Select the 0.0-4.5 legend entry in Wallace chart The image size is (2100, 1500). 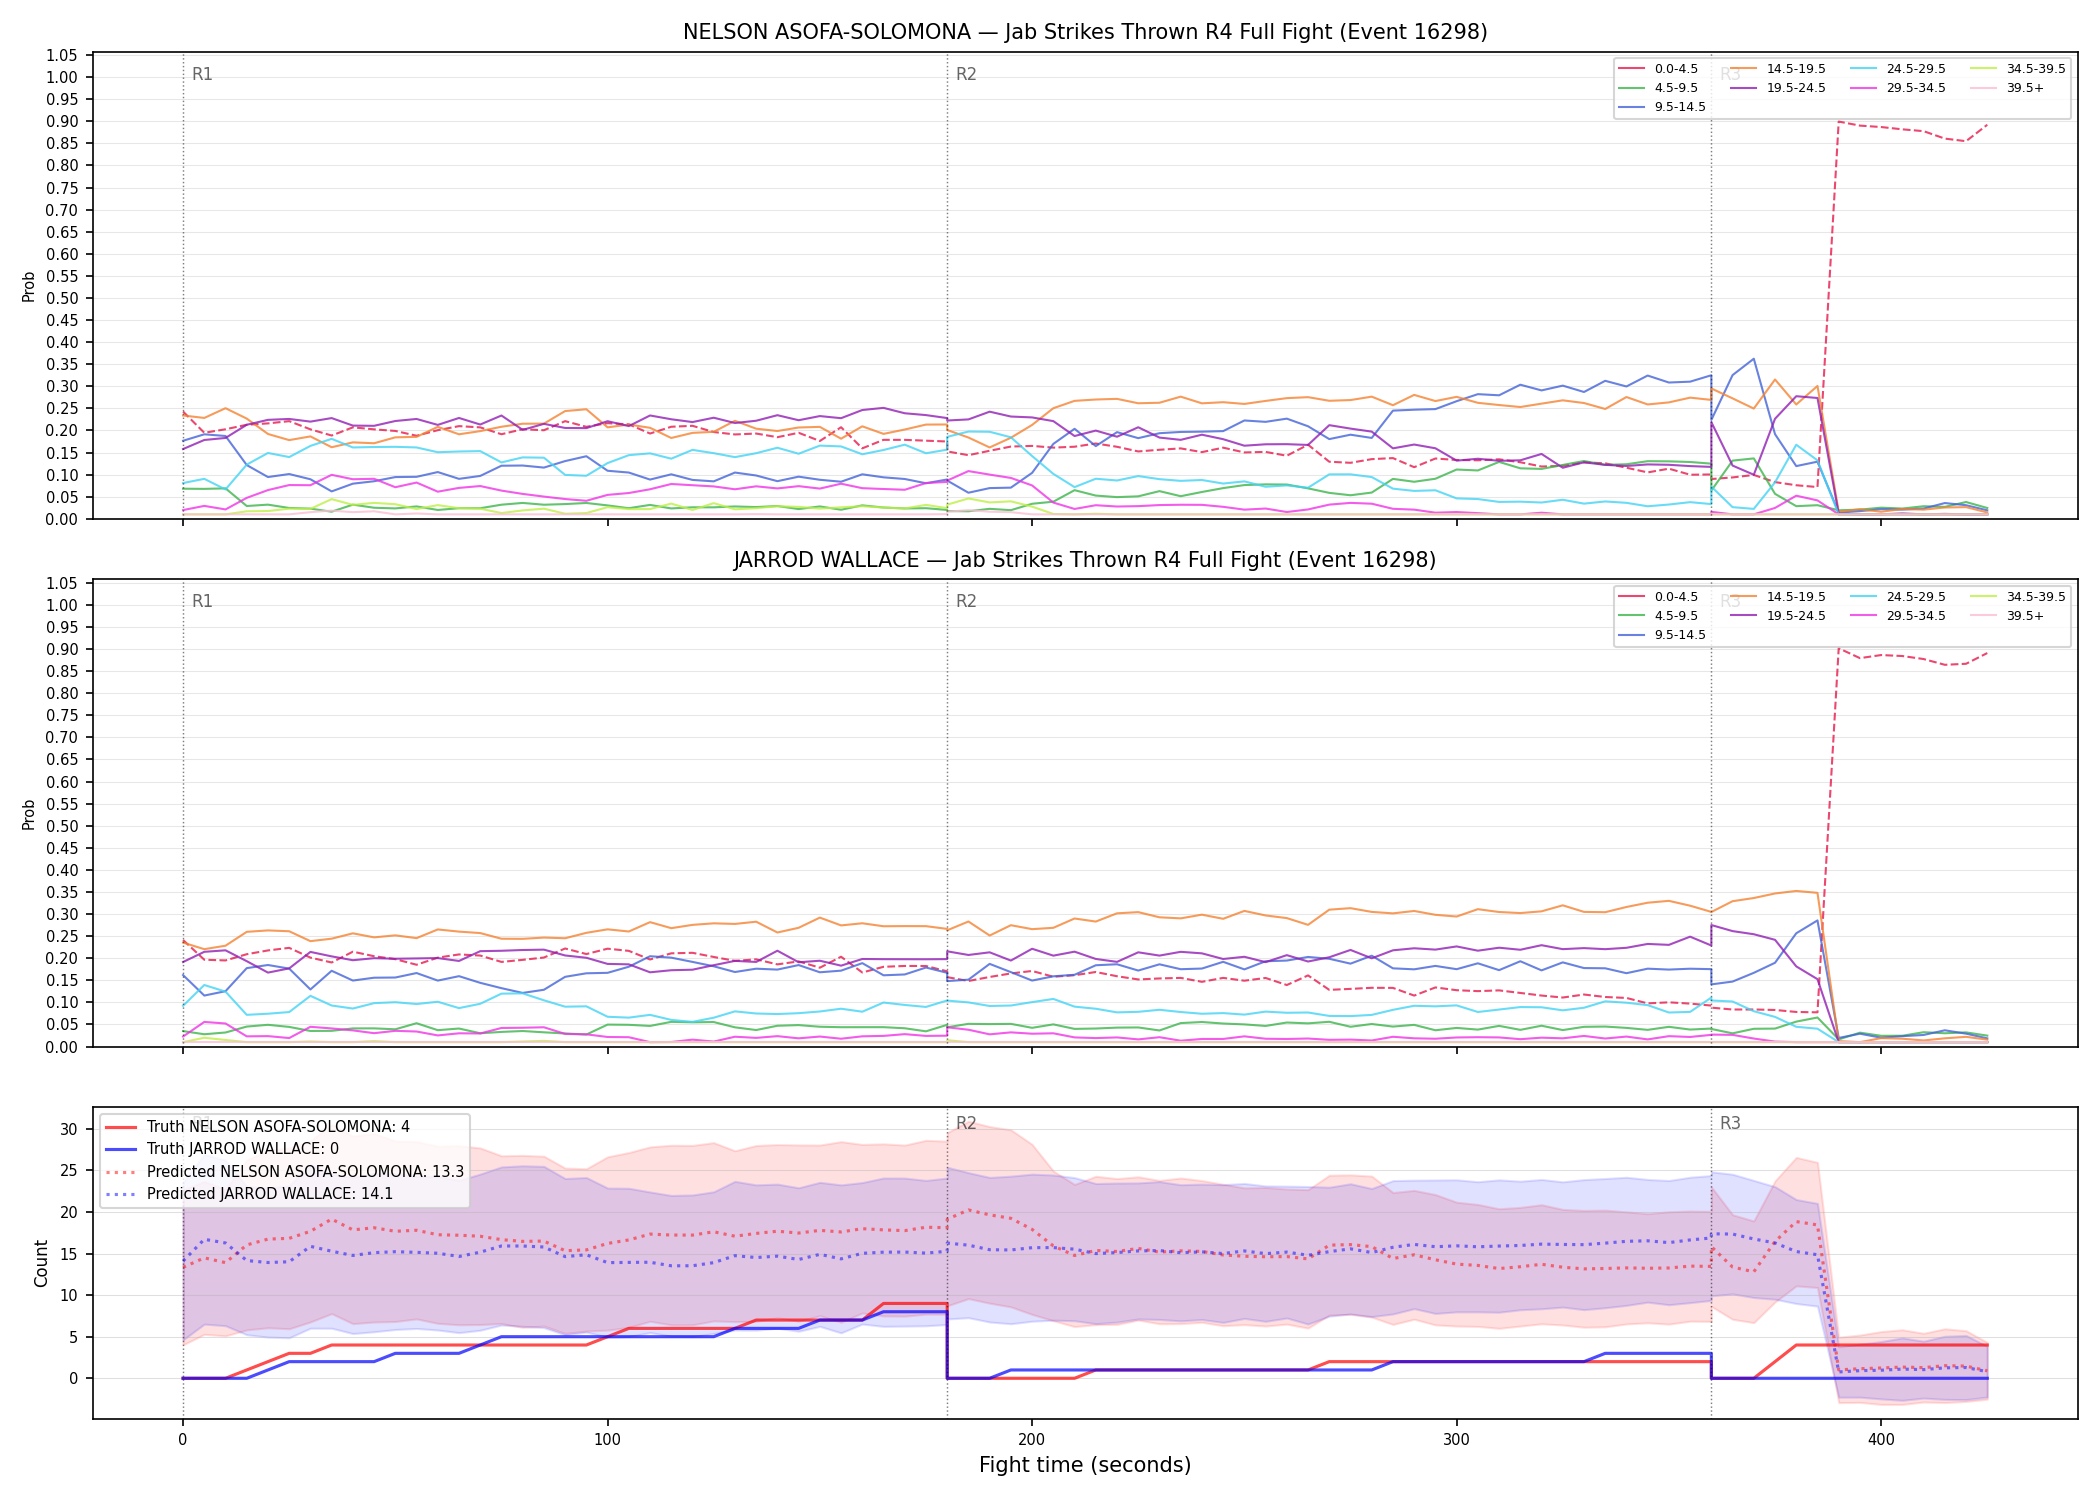coord(1659,597)
